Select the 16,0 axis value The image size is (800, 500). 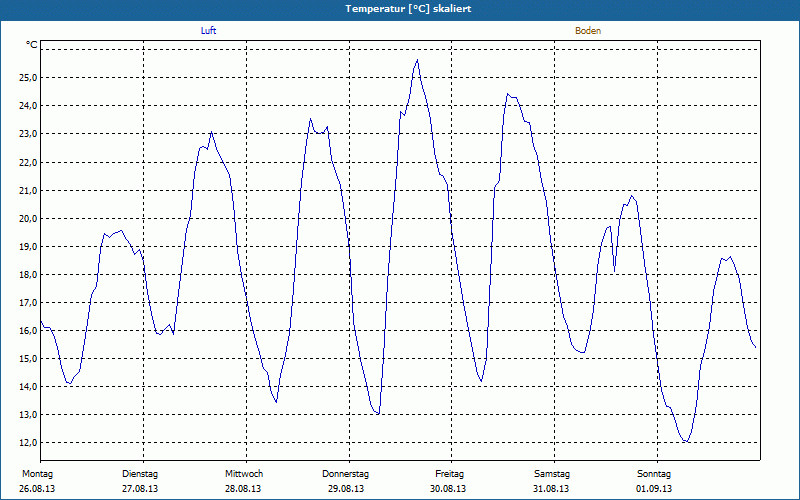(28, 331)
